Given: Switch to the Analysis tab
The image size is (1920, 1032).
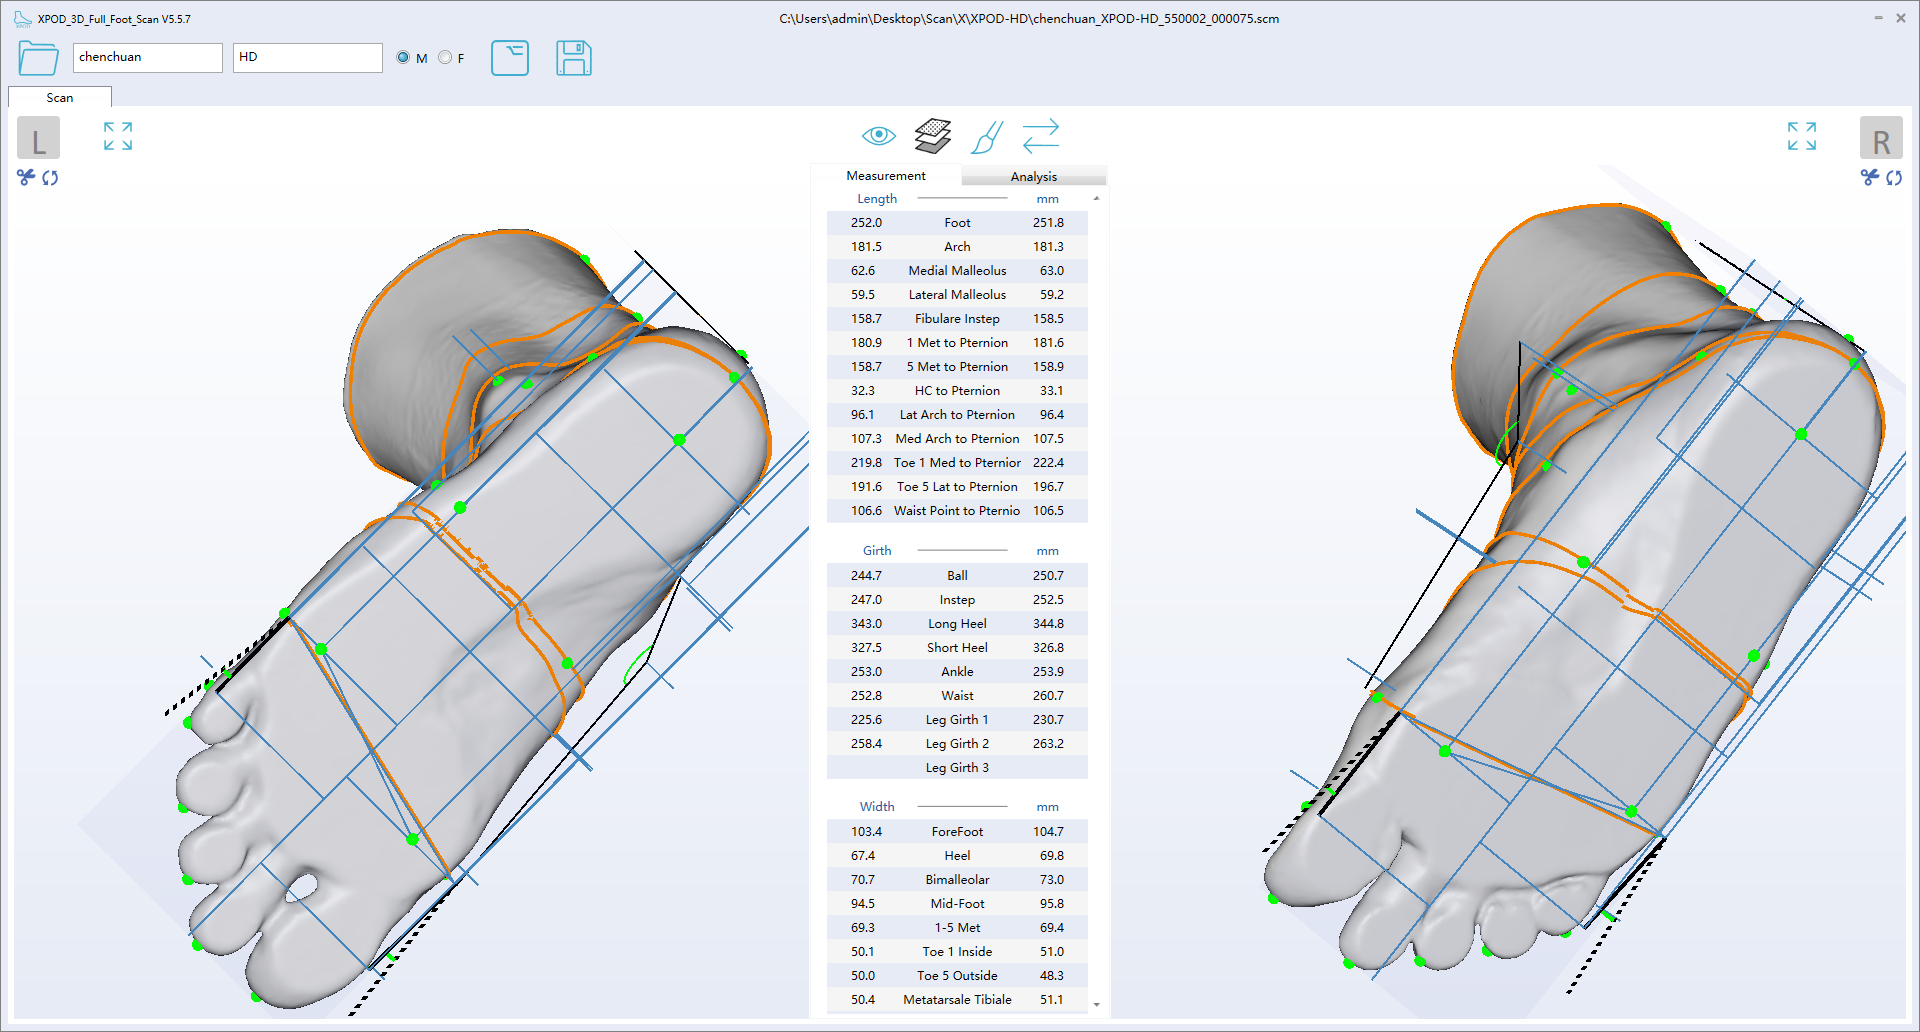Looking at the screenshot, I should tap(1033, 176).
